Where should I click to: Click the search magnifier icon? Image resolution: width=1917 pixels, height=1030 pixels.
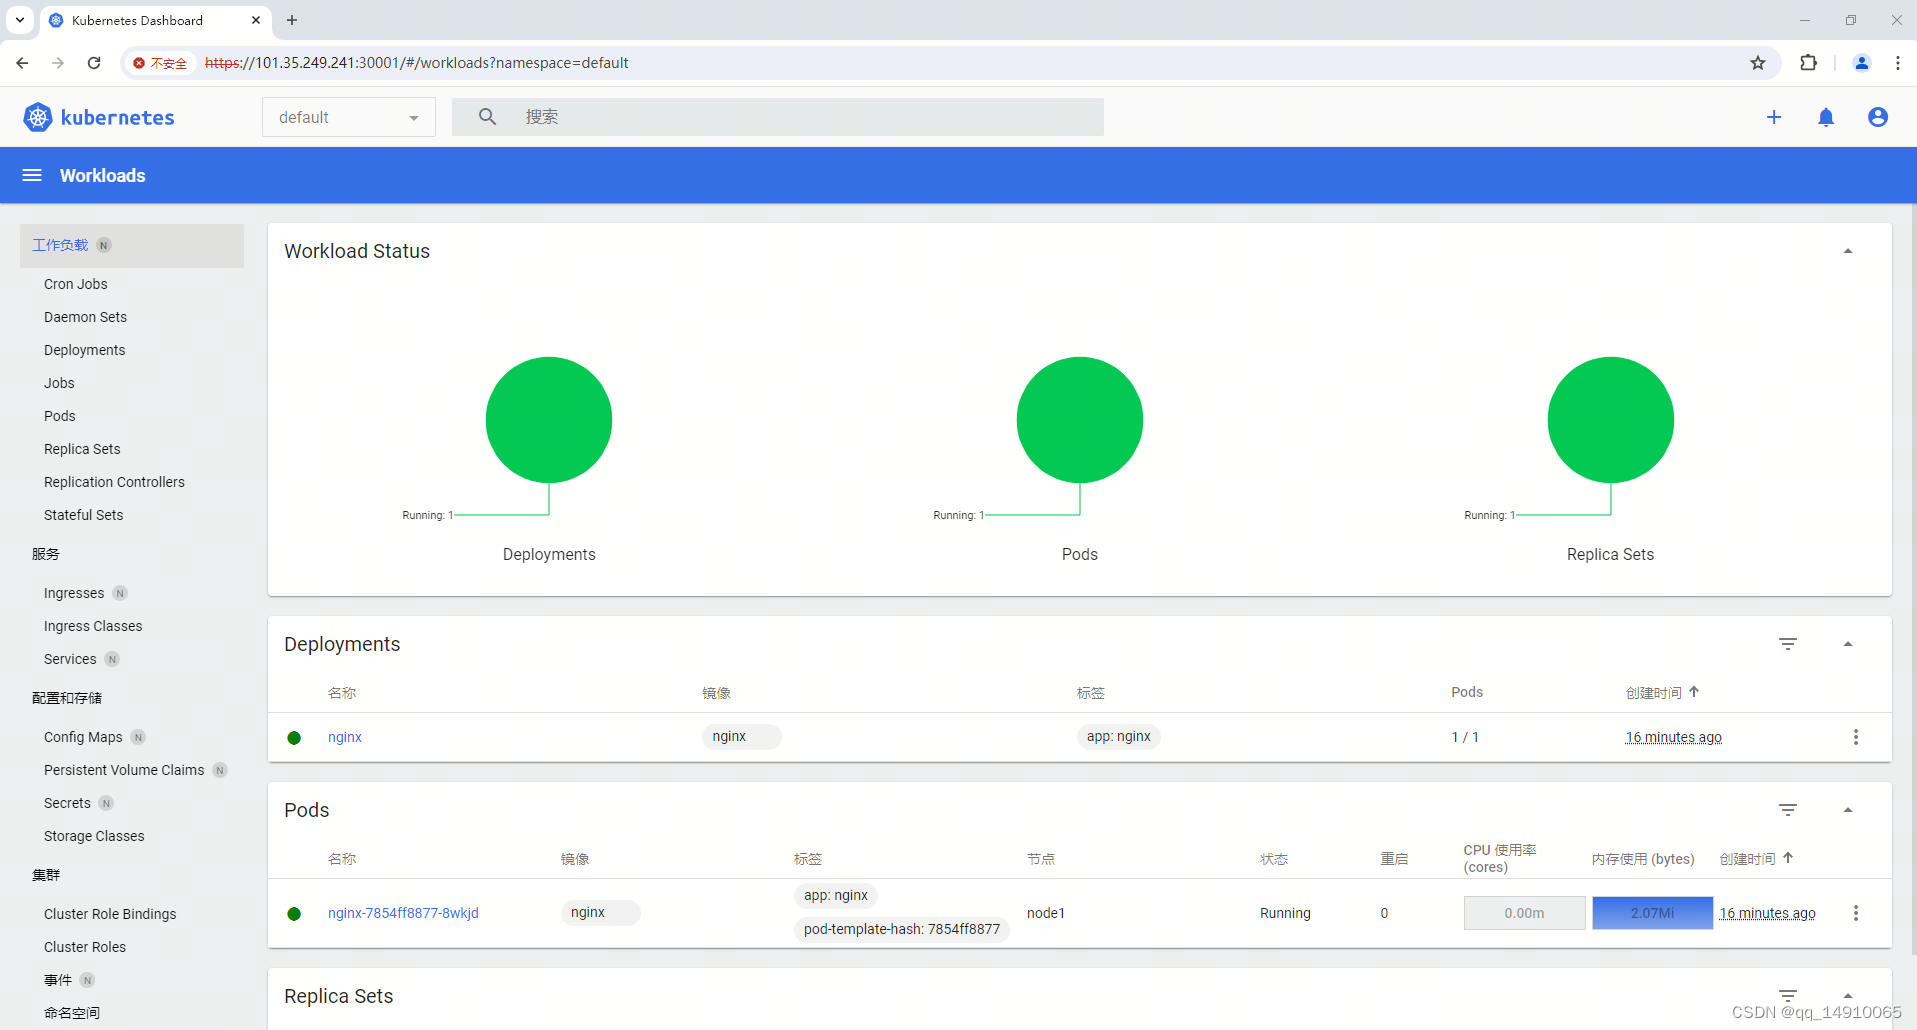(487, 117)
